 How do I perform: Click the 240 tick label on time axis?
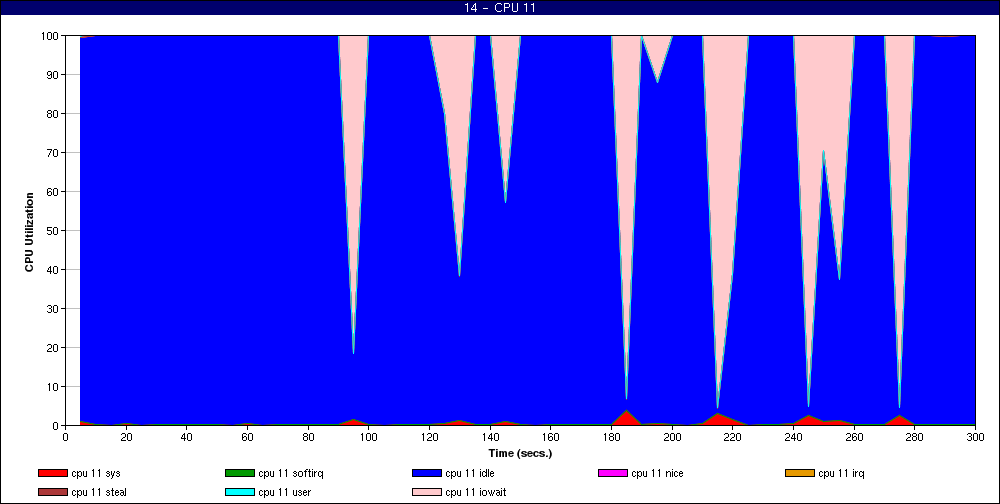[793, 437]
